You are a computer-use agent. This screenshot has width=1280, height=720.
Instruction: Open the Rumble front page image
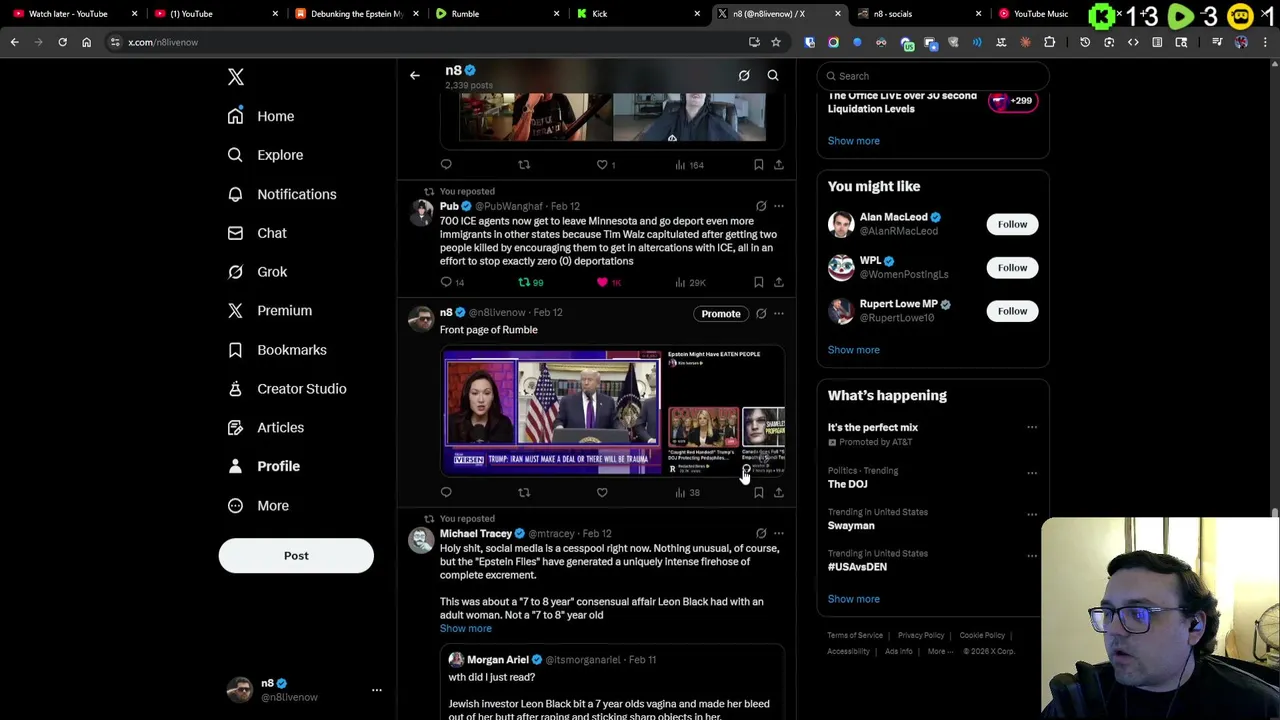(612, 411)
